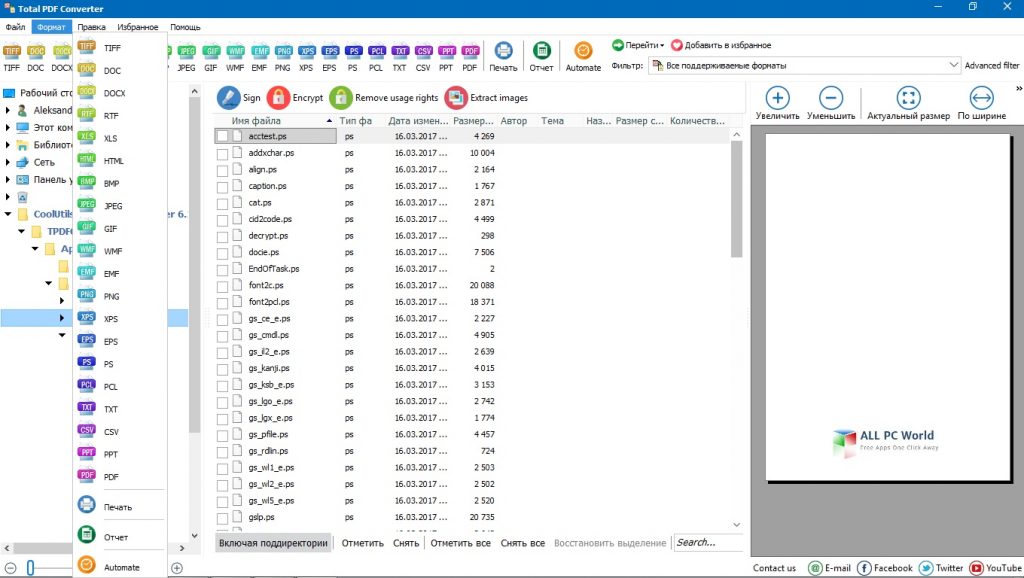Viewport: 1024px width, 578px height.
Task: Open the Facebook link
Action: coord(885,568)
